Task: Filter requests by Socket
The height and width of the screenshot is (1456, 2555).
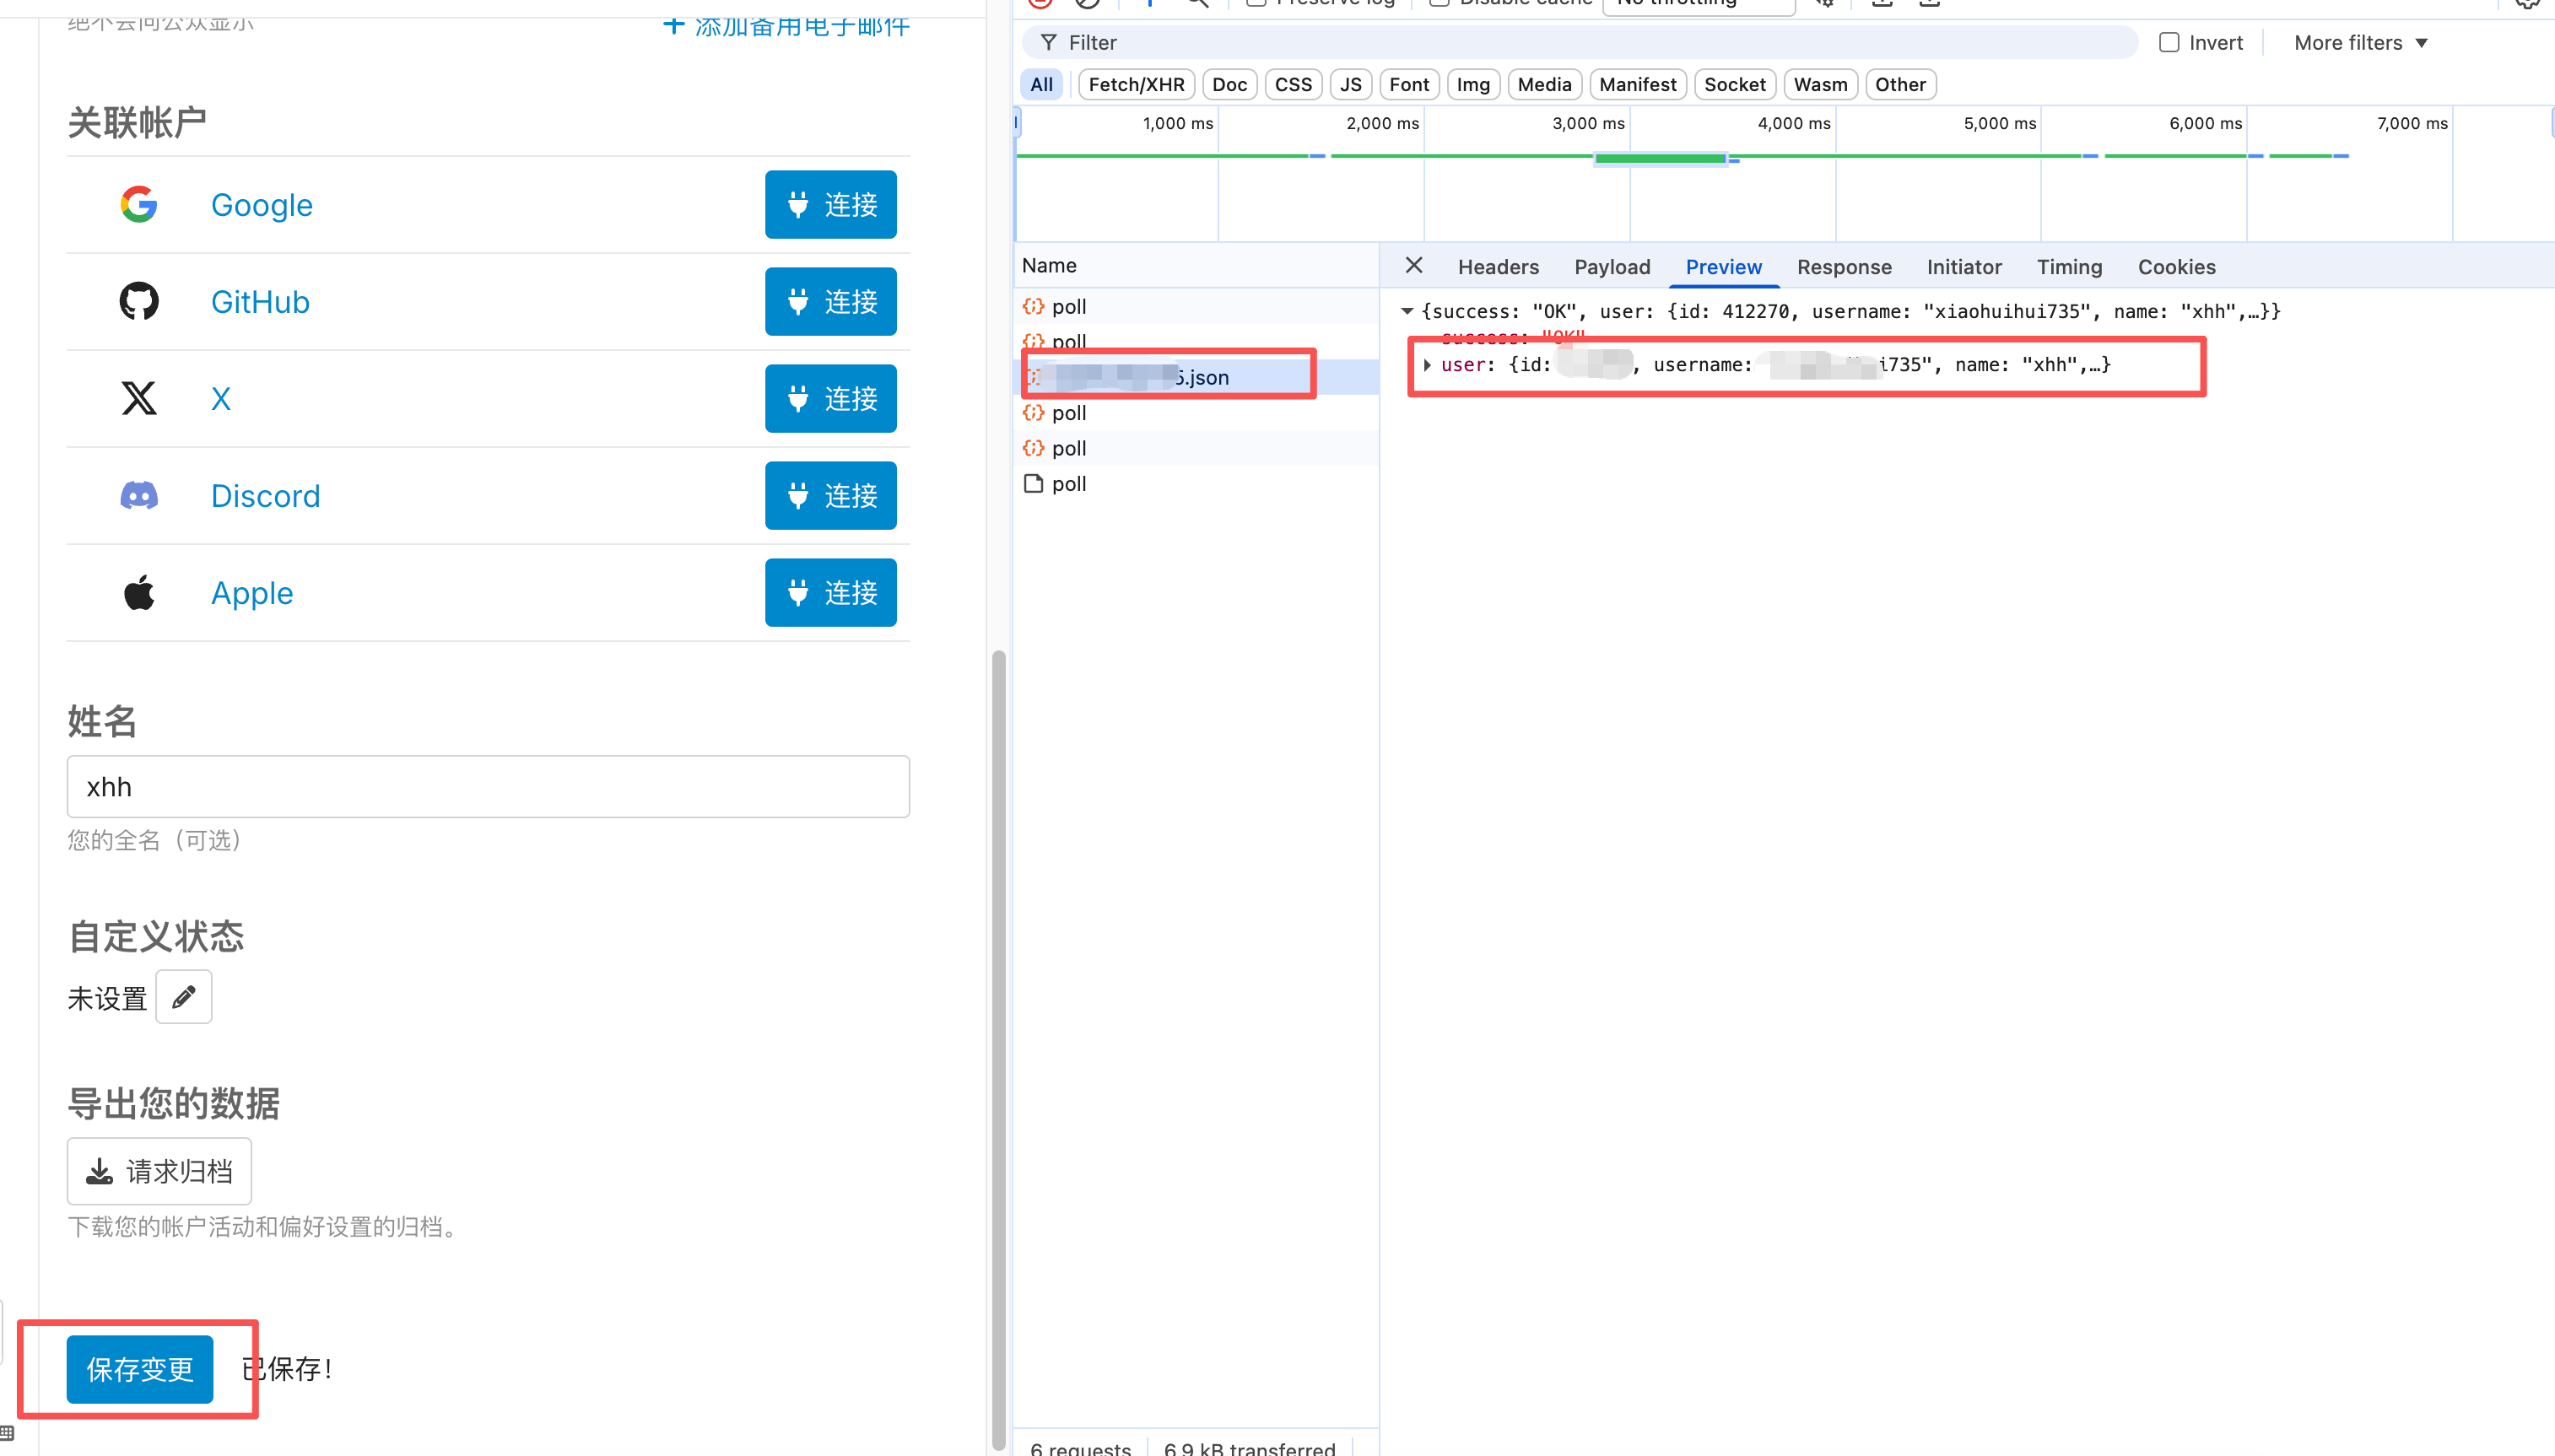Action: 1734,84
